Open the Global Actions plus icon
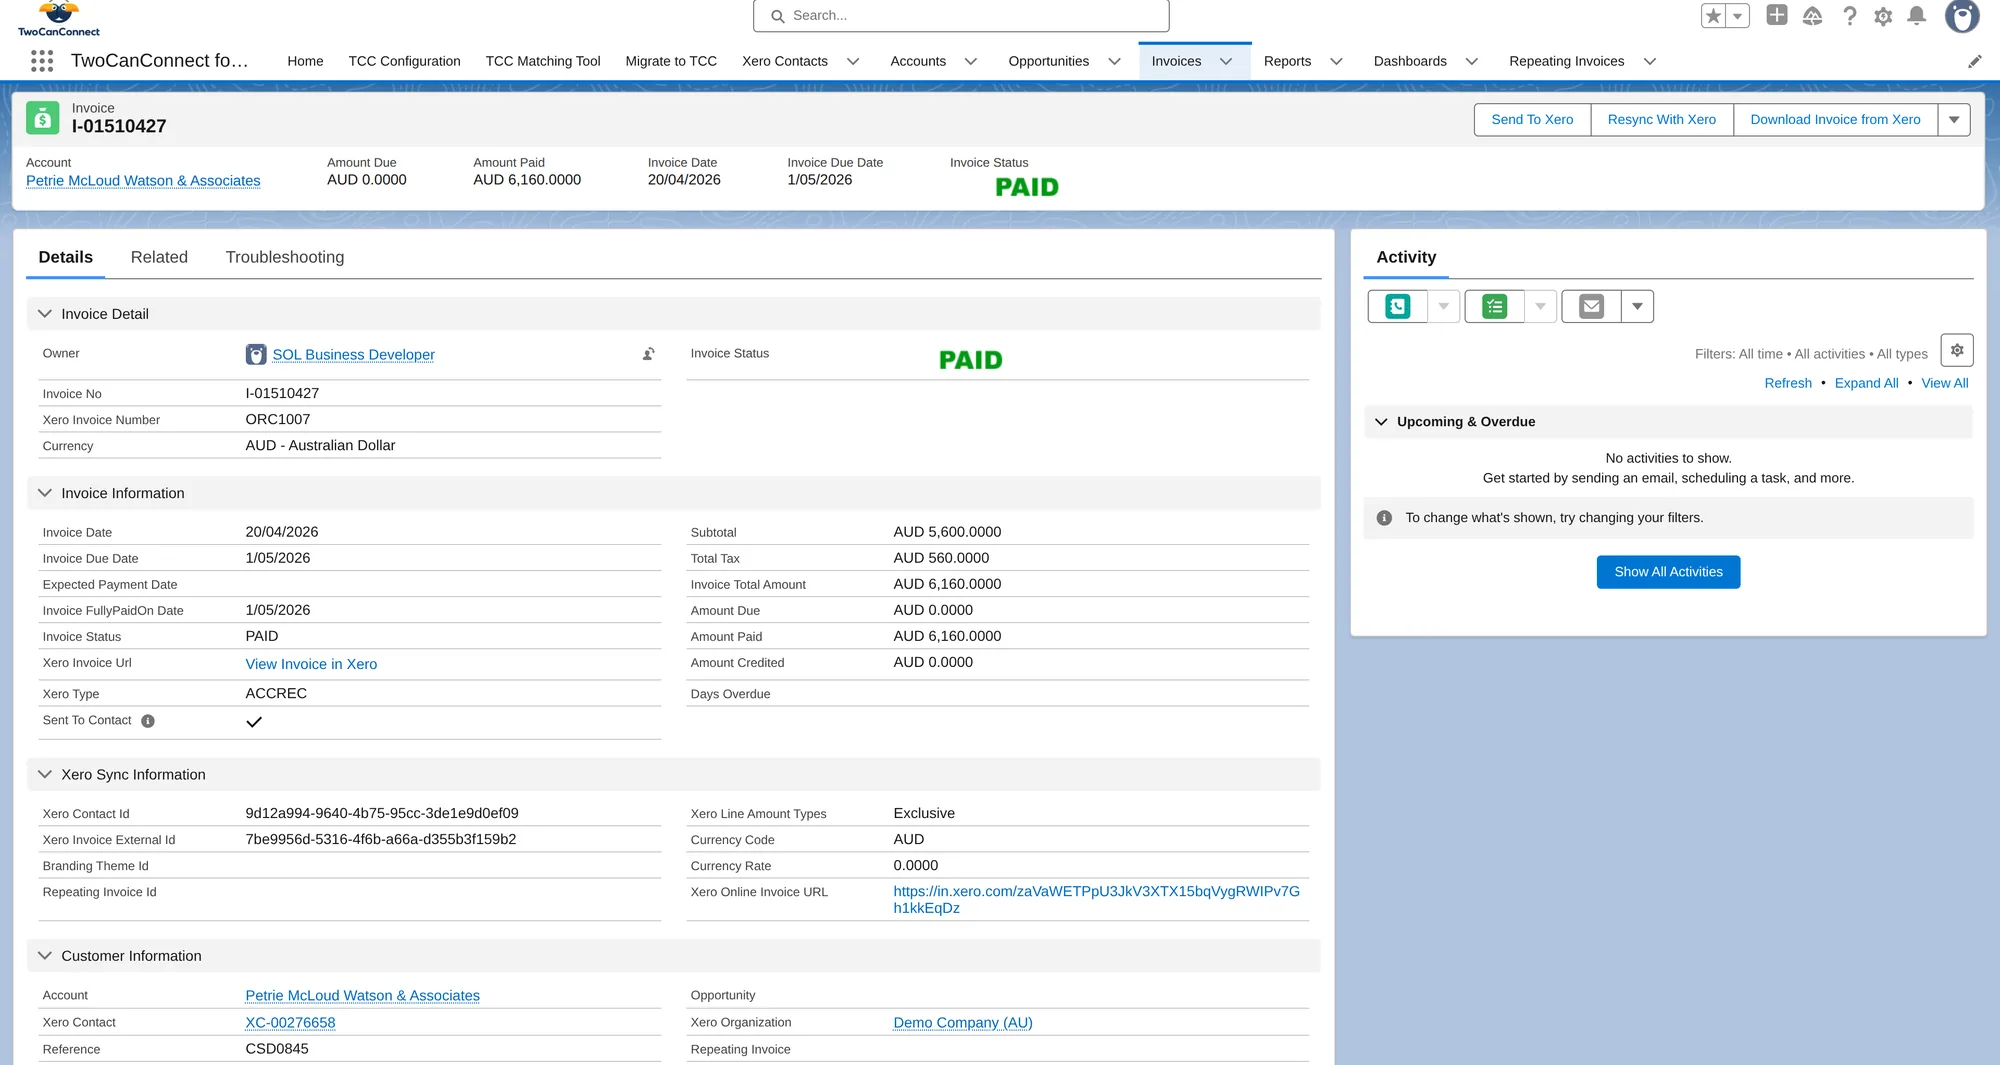This screenshot has width=2000, height=1065. point(1777,15)
